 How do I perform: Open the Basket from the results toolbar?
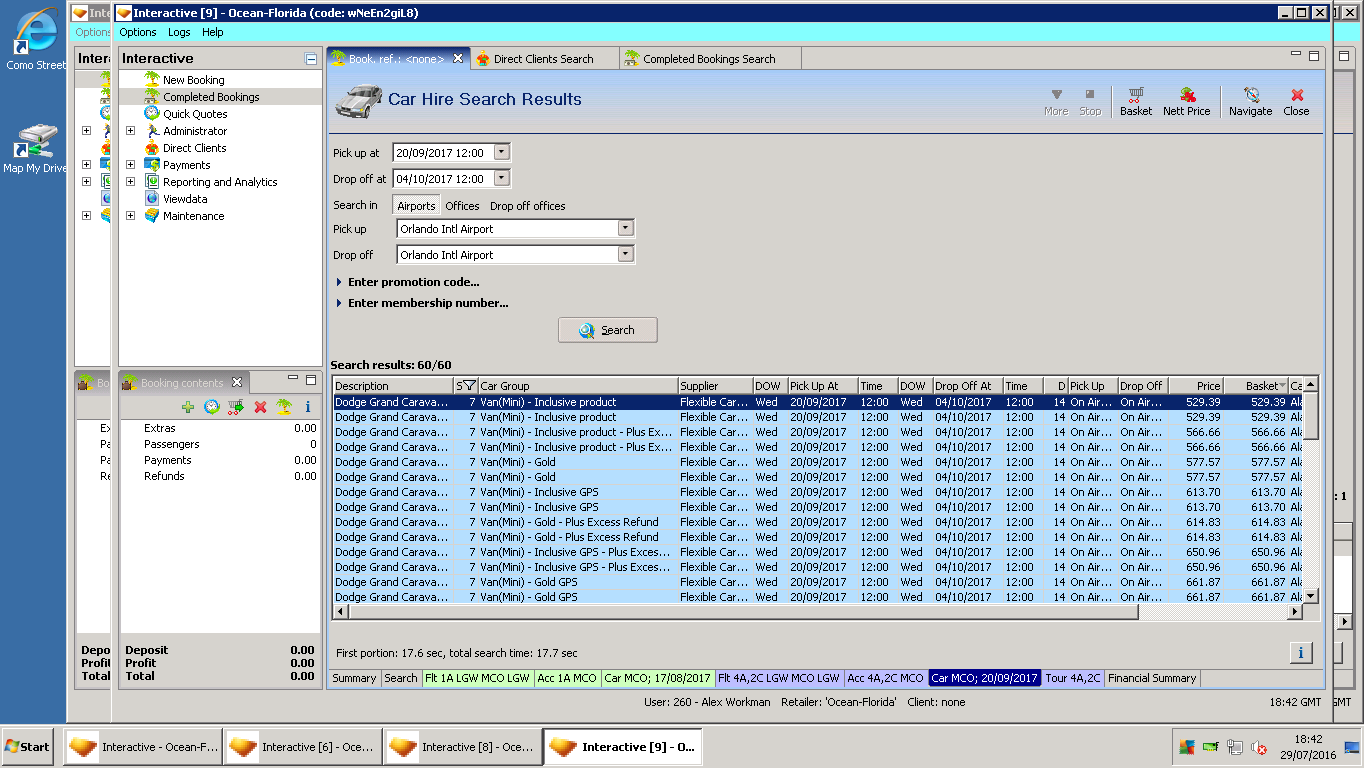pyautogui.click(x=1135, y=101)
